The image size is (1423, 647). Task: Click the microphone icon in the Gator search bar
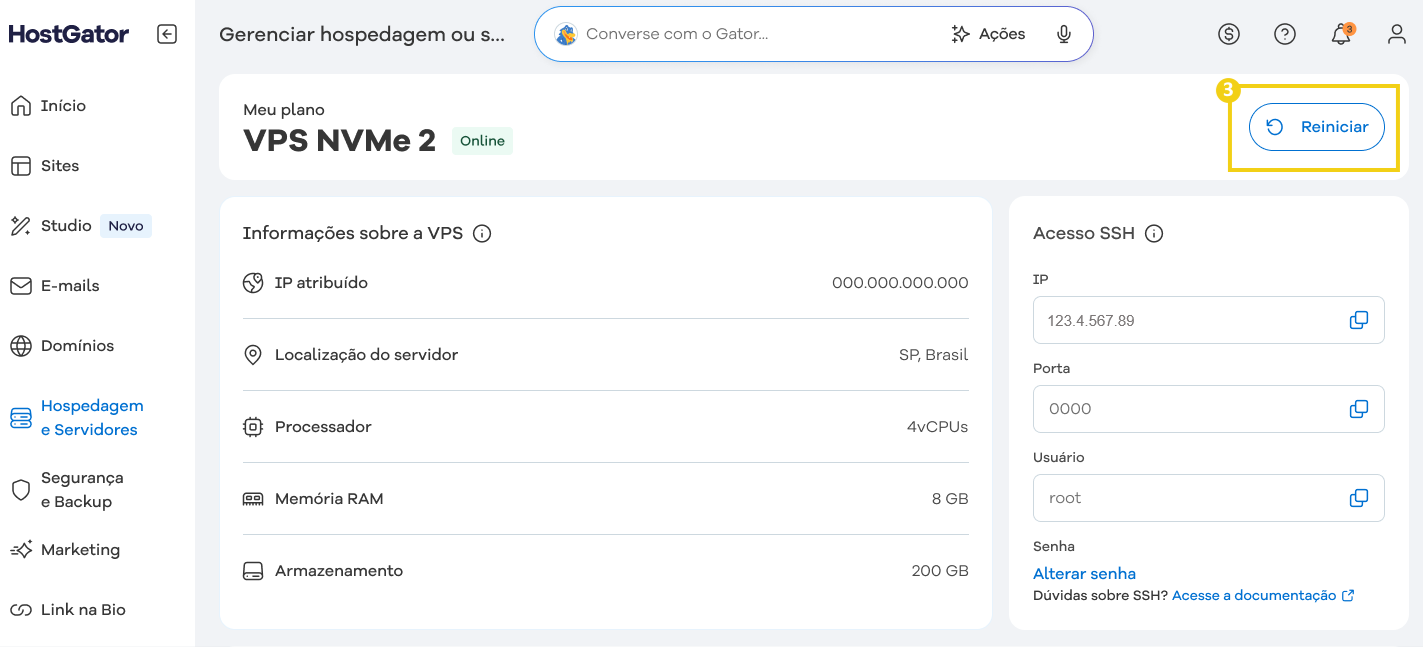pyautogui.click(x=1063, y=33)
